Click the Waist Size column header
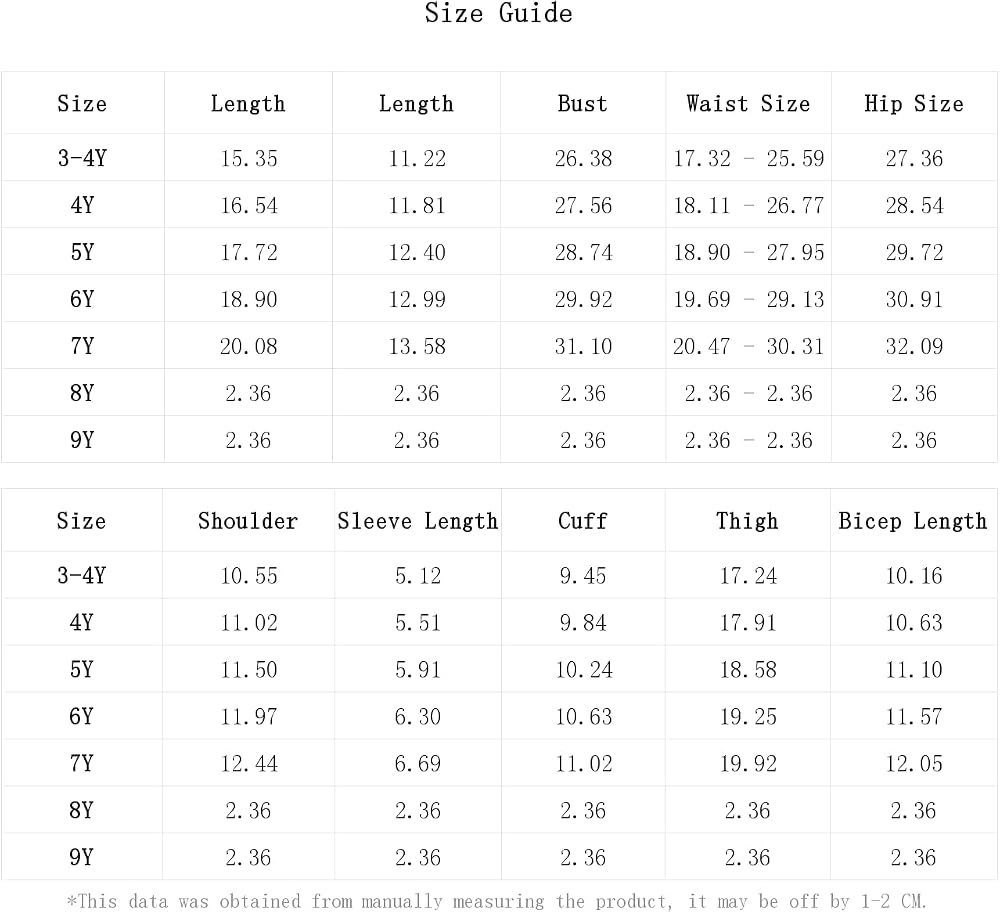The height and width of the screenshot is (912, 1000). pyautogui.click(x=748, y=103)
